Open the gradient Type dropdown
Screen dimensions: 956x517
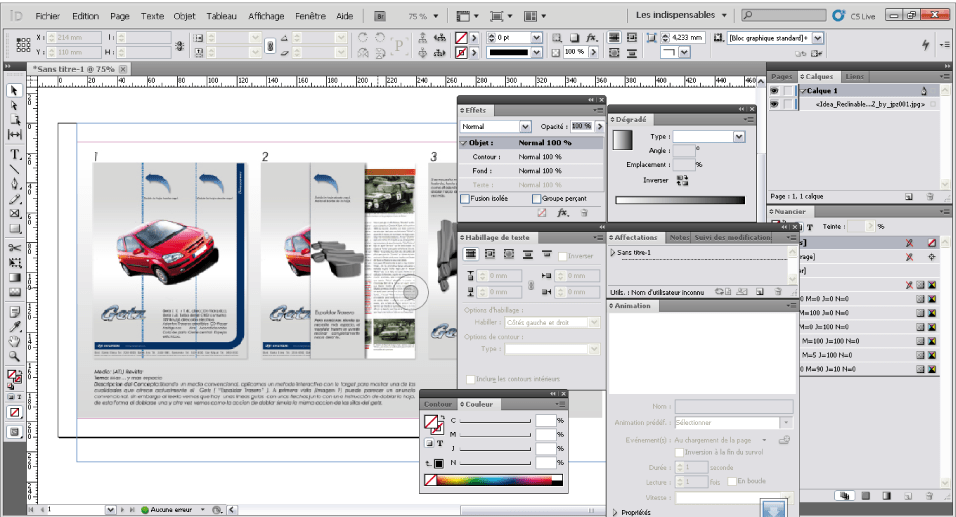[x=739, y=137]
